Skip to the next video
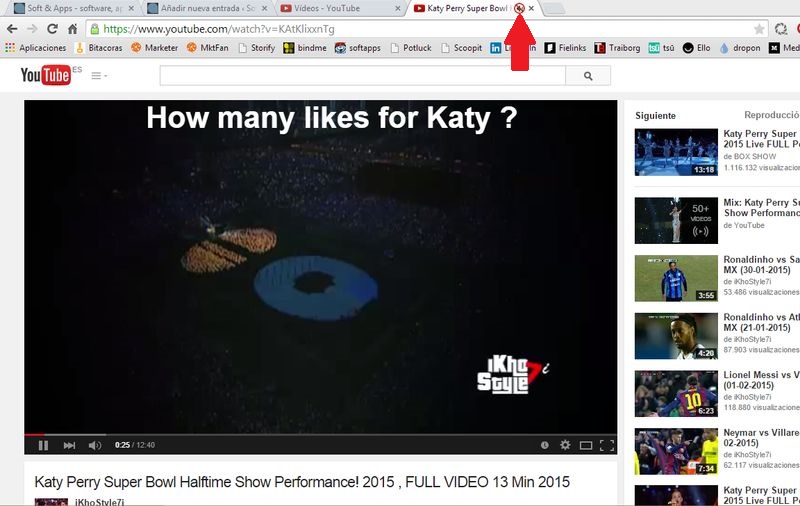Viewport: 800px width, 506px height. pos(69,445)
